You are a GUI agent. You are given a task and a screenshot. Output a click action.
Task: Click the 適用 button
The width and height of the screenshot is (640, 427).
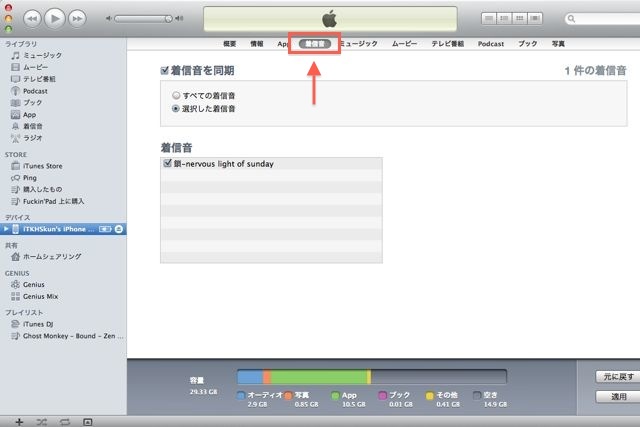[618, 396]
